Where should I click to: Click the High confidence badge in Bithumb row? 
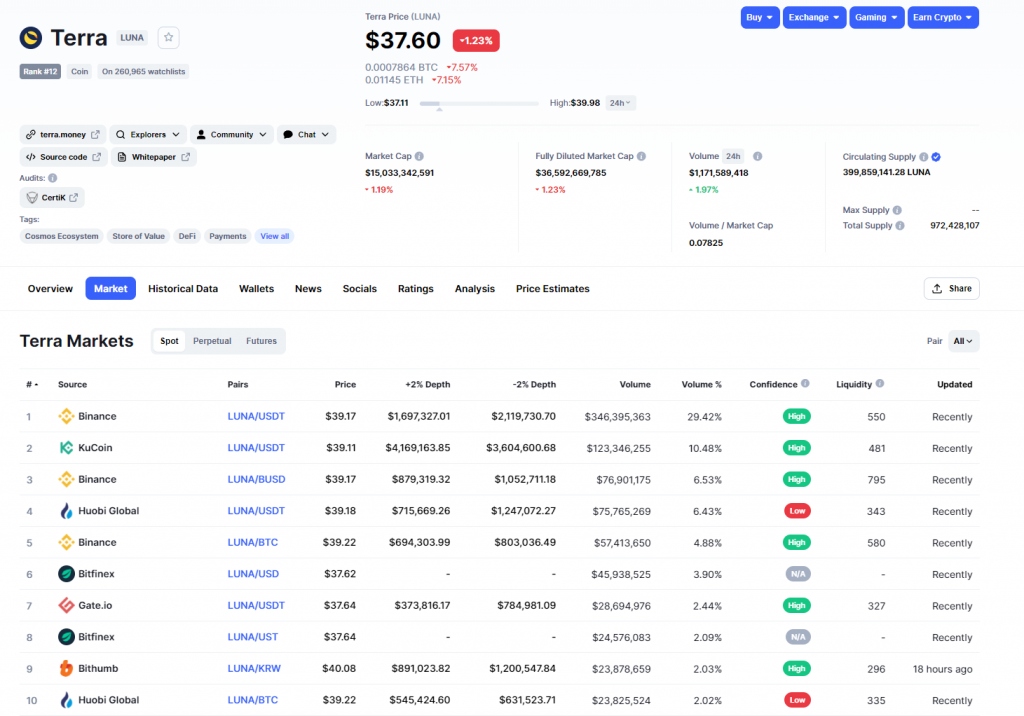click(x=796, y=668)
